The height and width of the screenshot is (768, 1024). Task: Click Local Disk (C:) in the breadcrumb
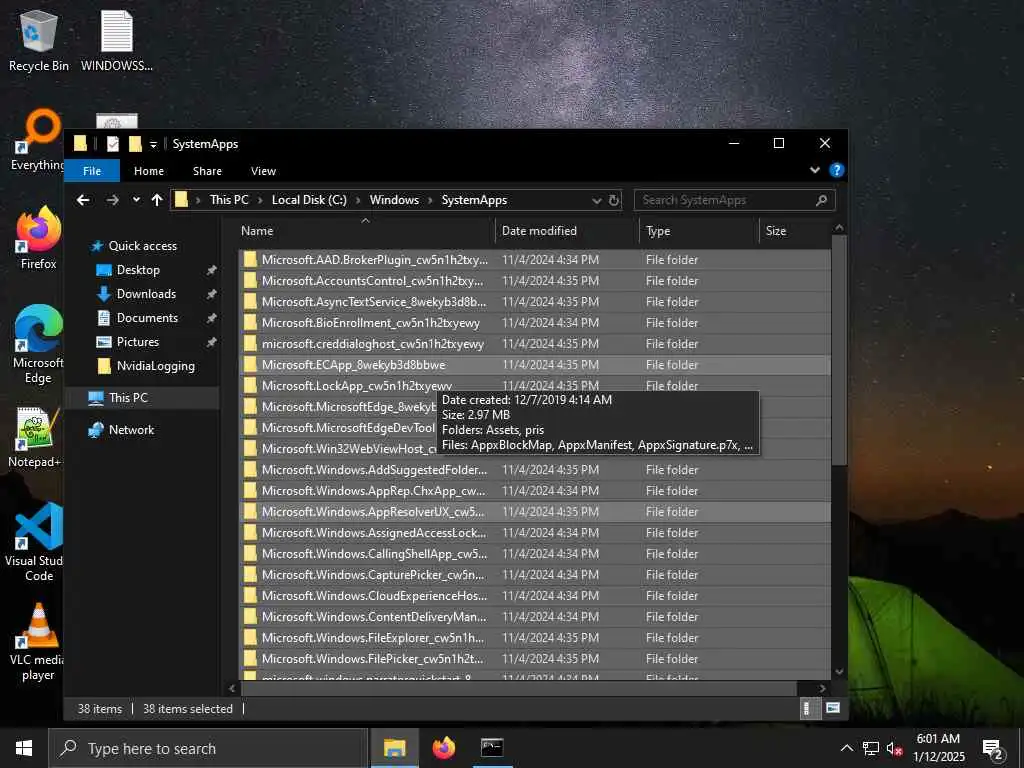tap(309, 200)
